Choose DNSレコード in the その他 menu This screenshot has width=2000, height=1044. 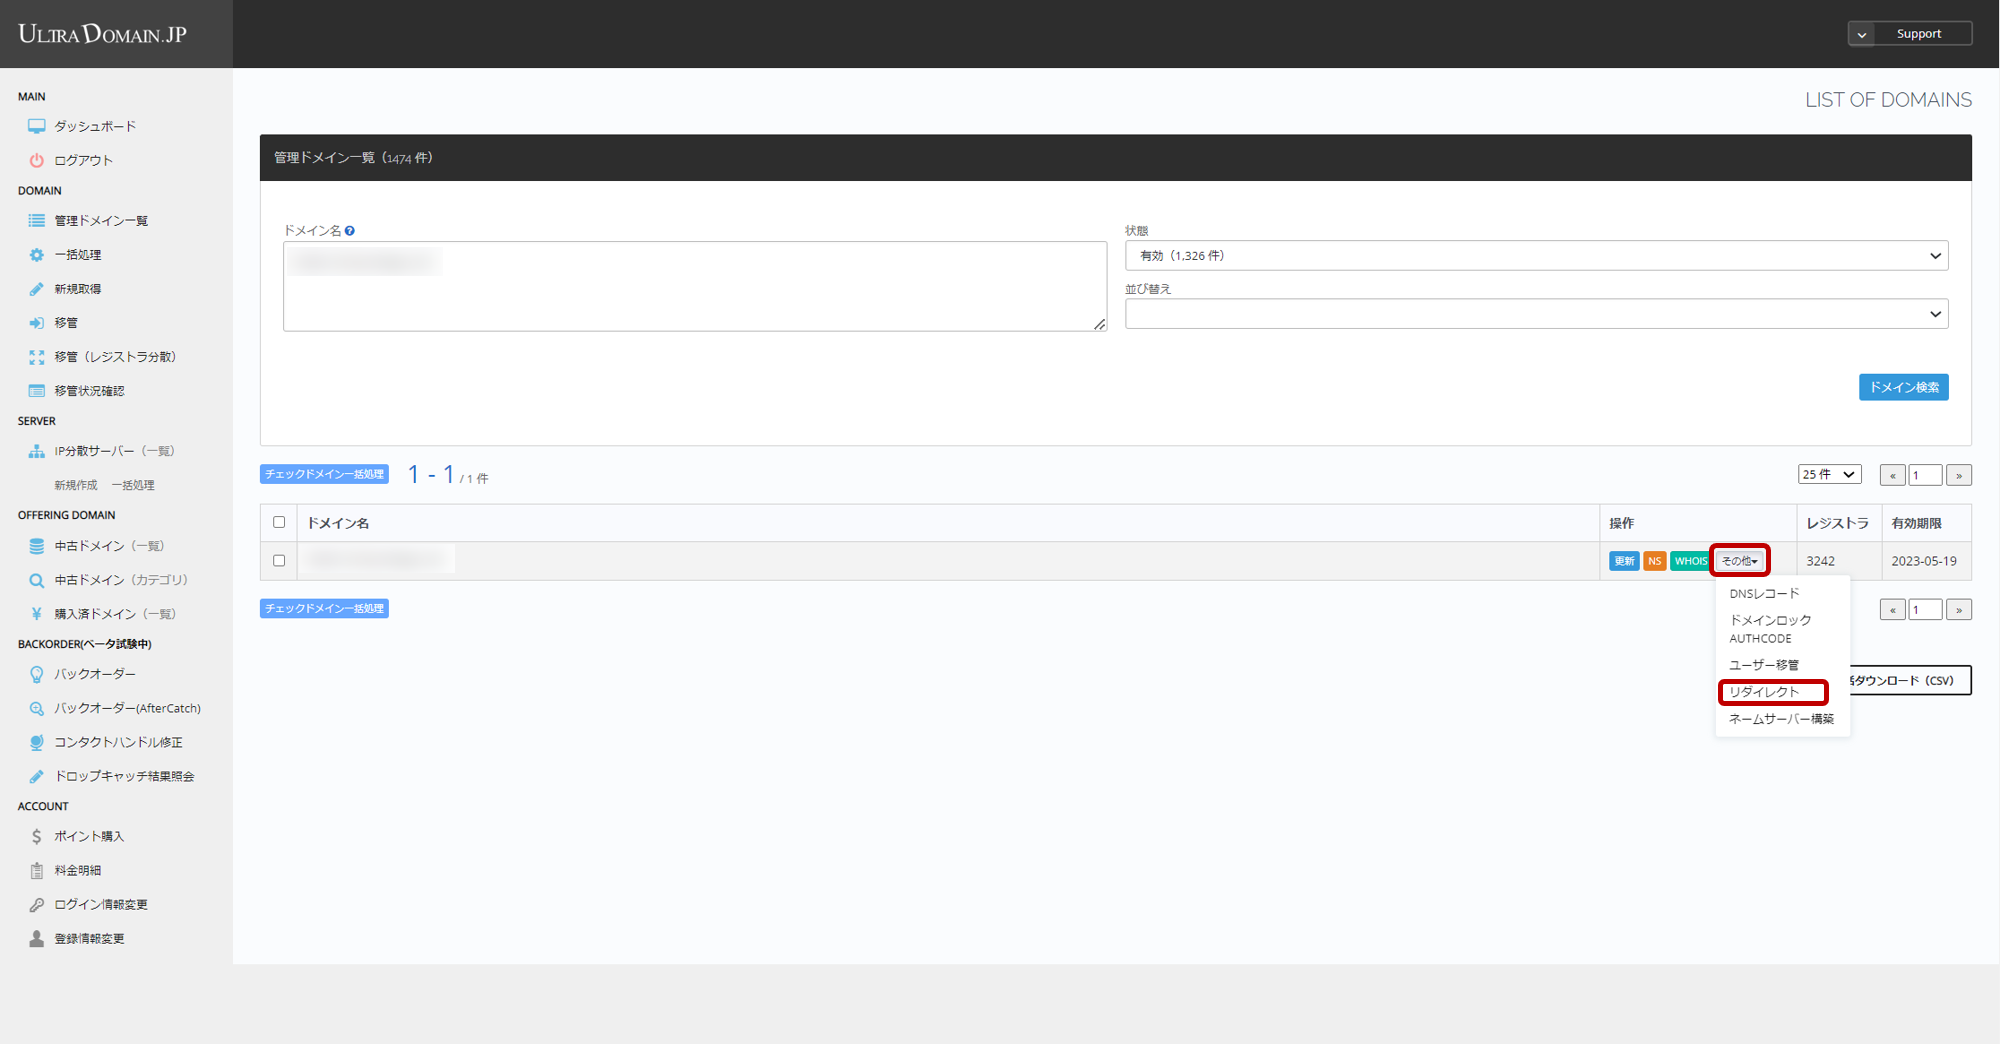click(x=1764, y=594)
